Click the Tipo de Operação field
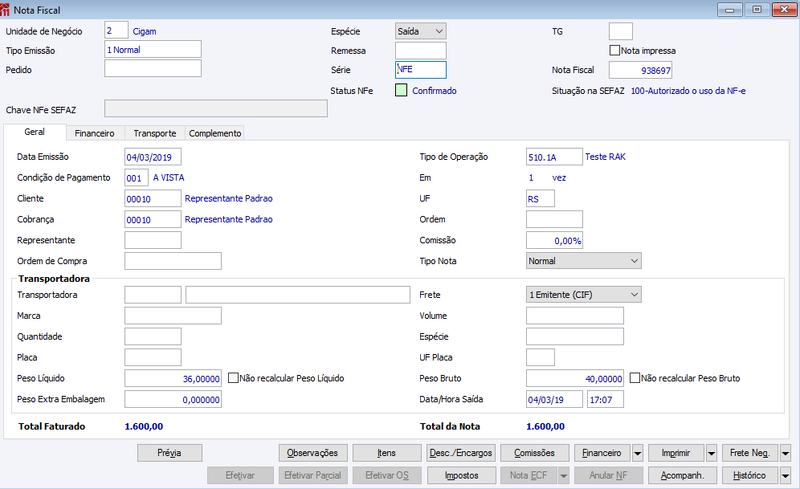 [x=554, y=157]
